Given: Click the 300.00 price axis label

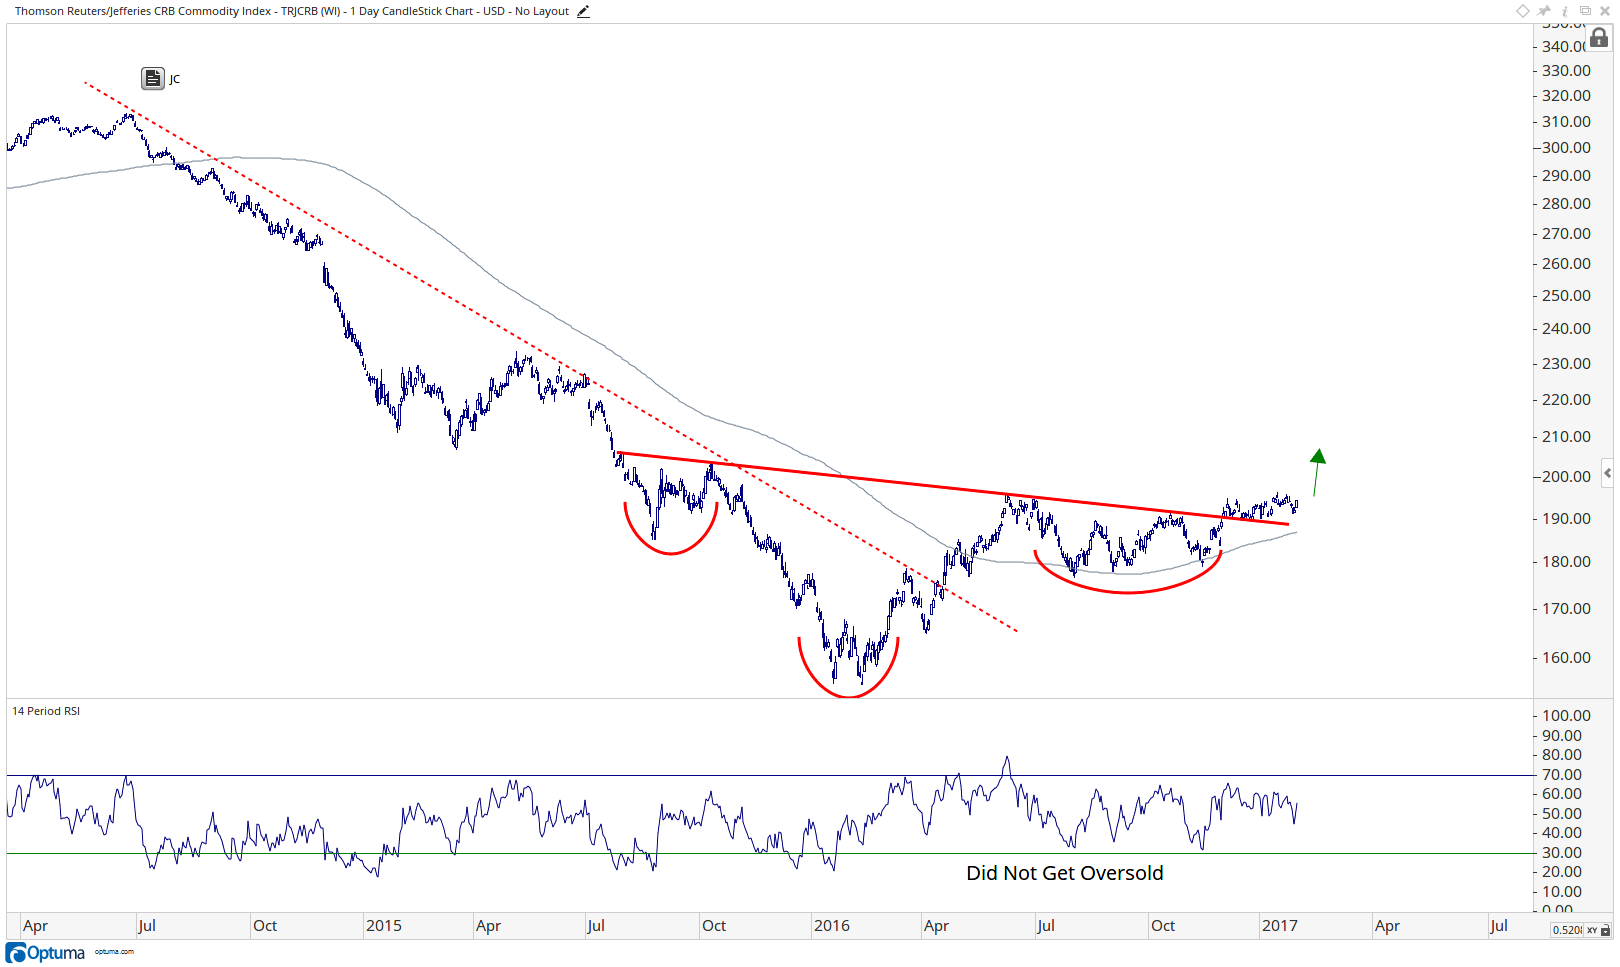Looking at the screenshot, I should [x=1566, y=148].
